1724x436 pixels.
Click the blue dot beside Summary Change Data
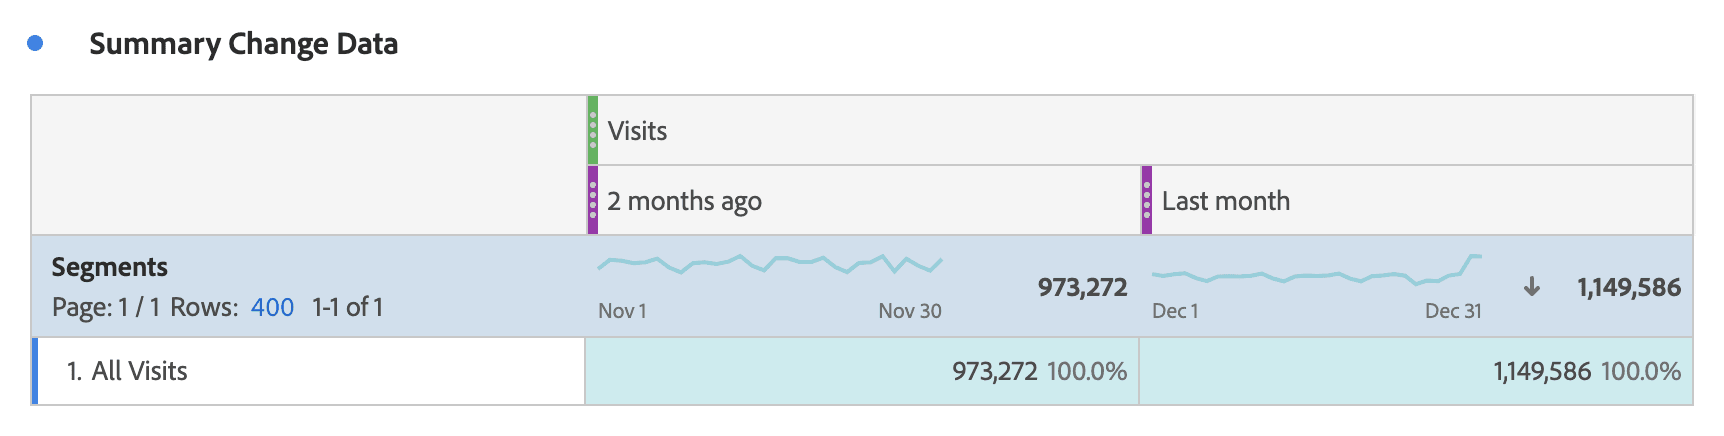pos(35,43)
